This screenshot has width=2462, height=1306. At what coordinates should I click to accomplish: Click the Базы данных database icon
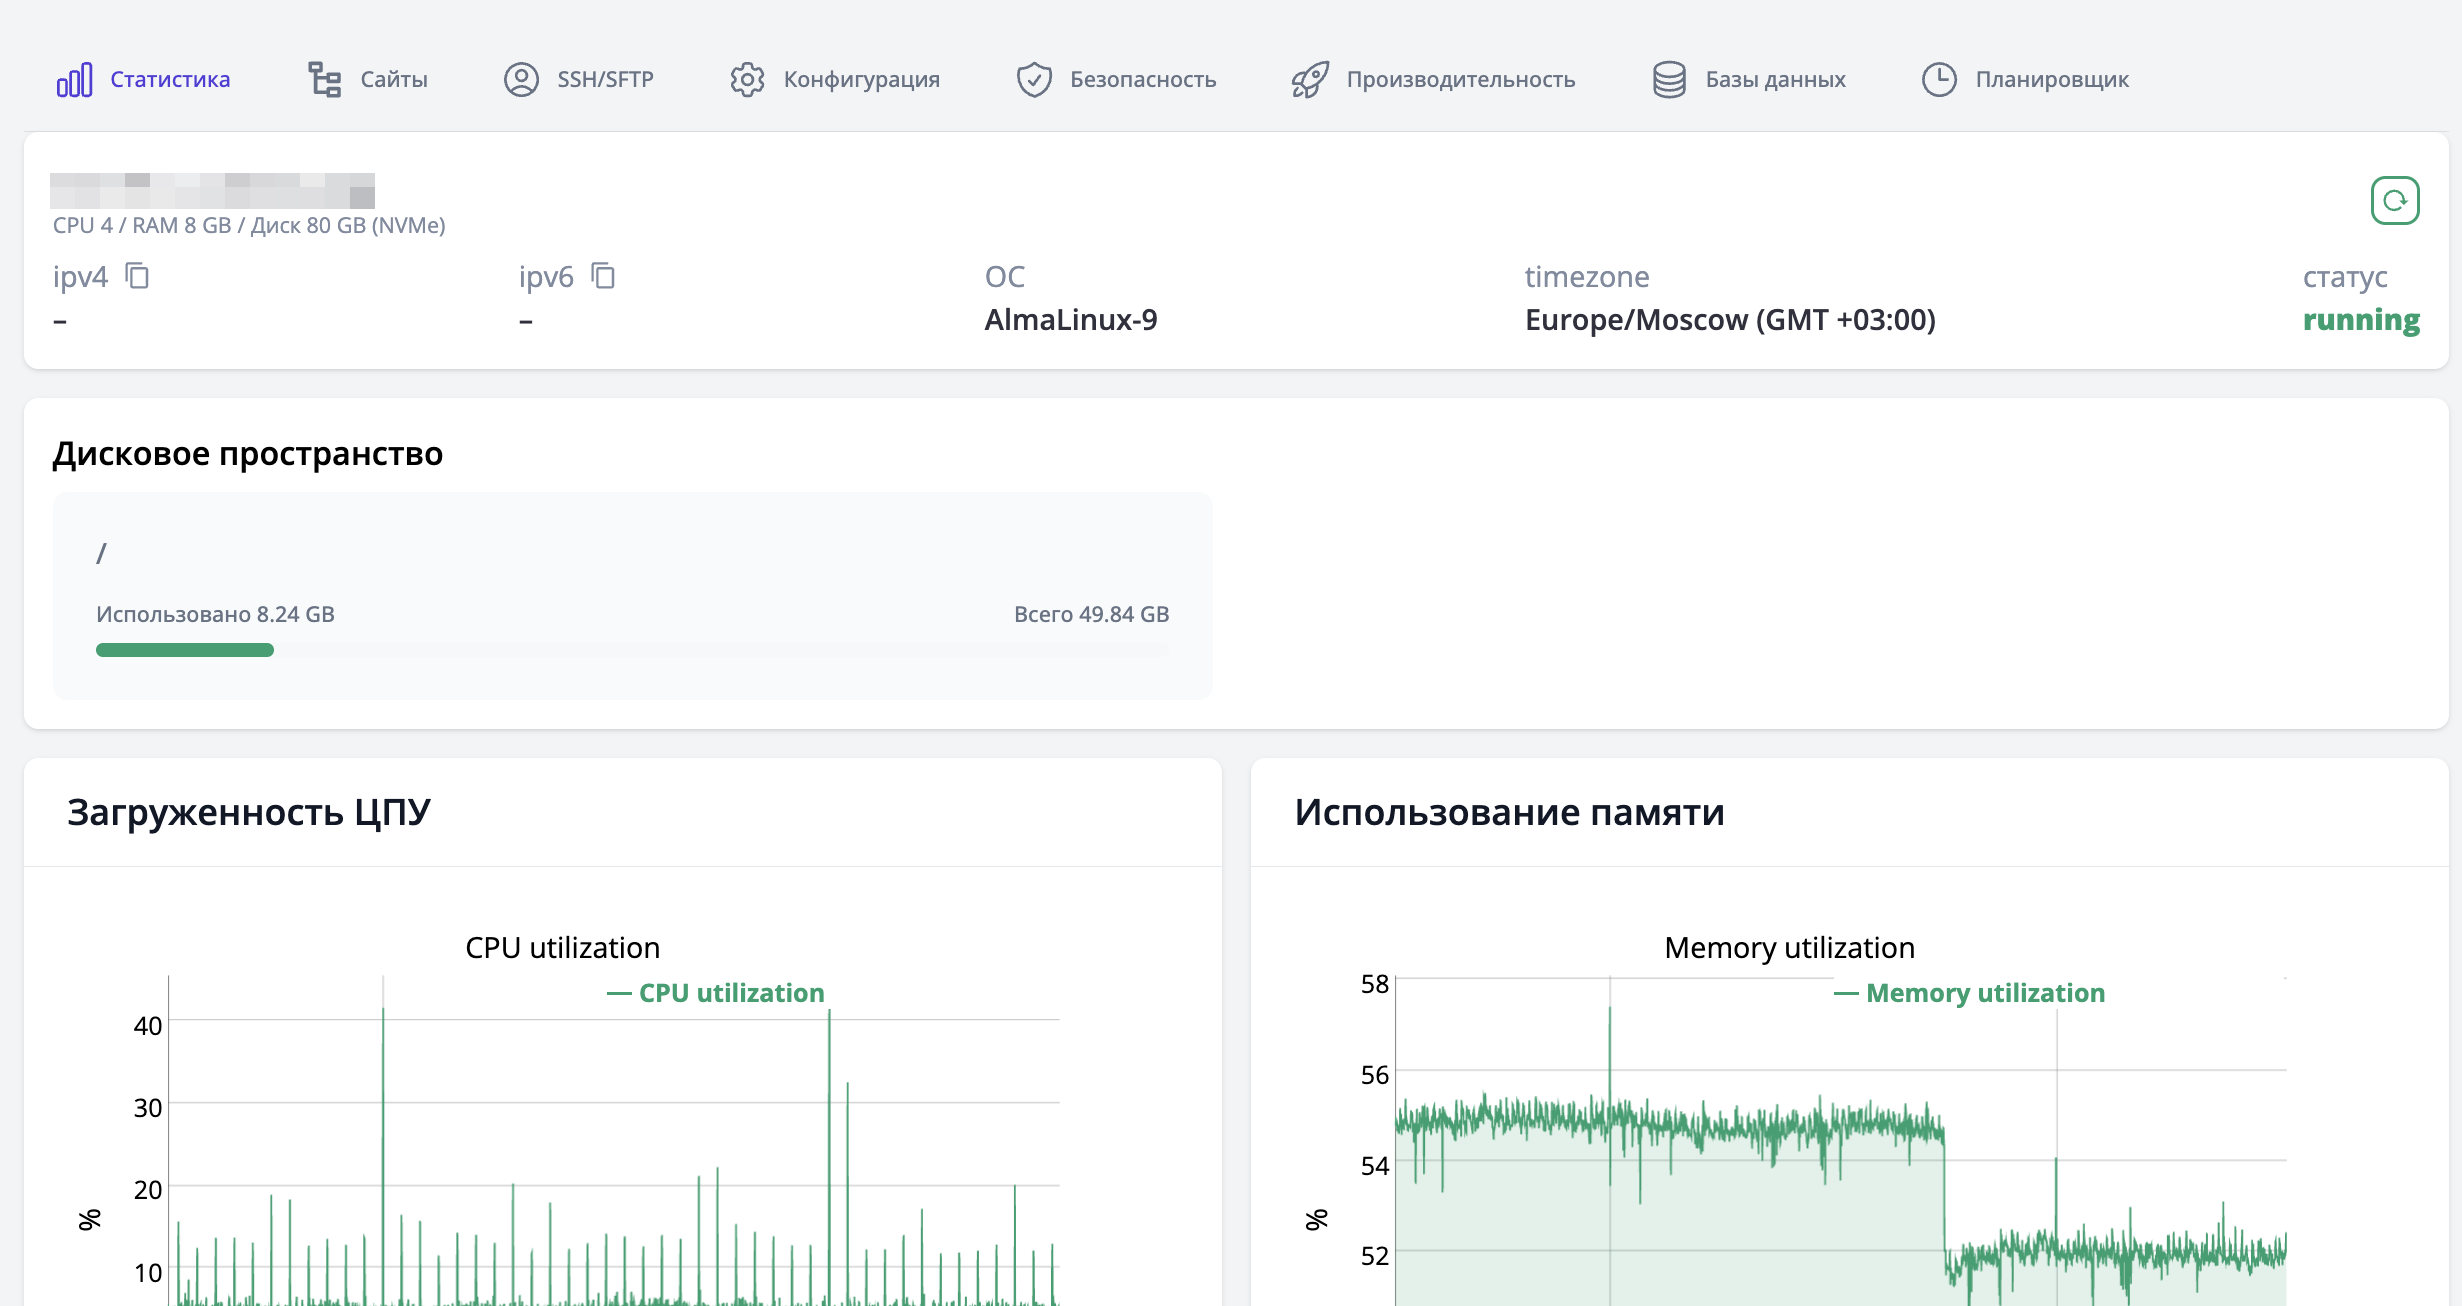click(1669, 80)
